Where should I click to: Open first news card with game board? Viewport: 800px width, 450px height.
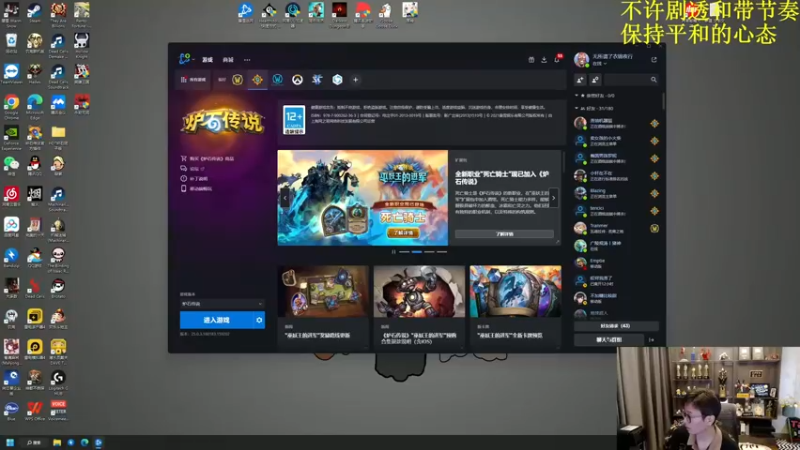323,306
